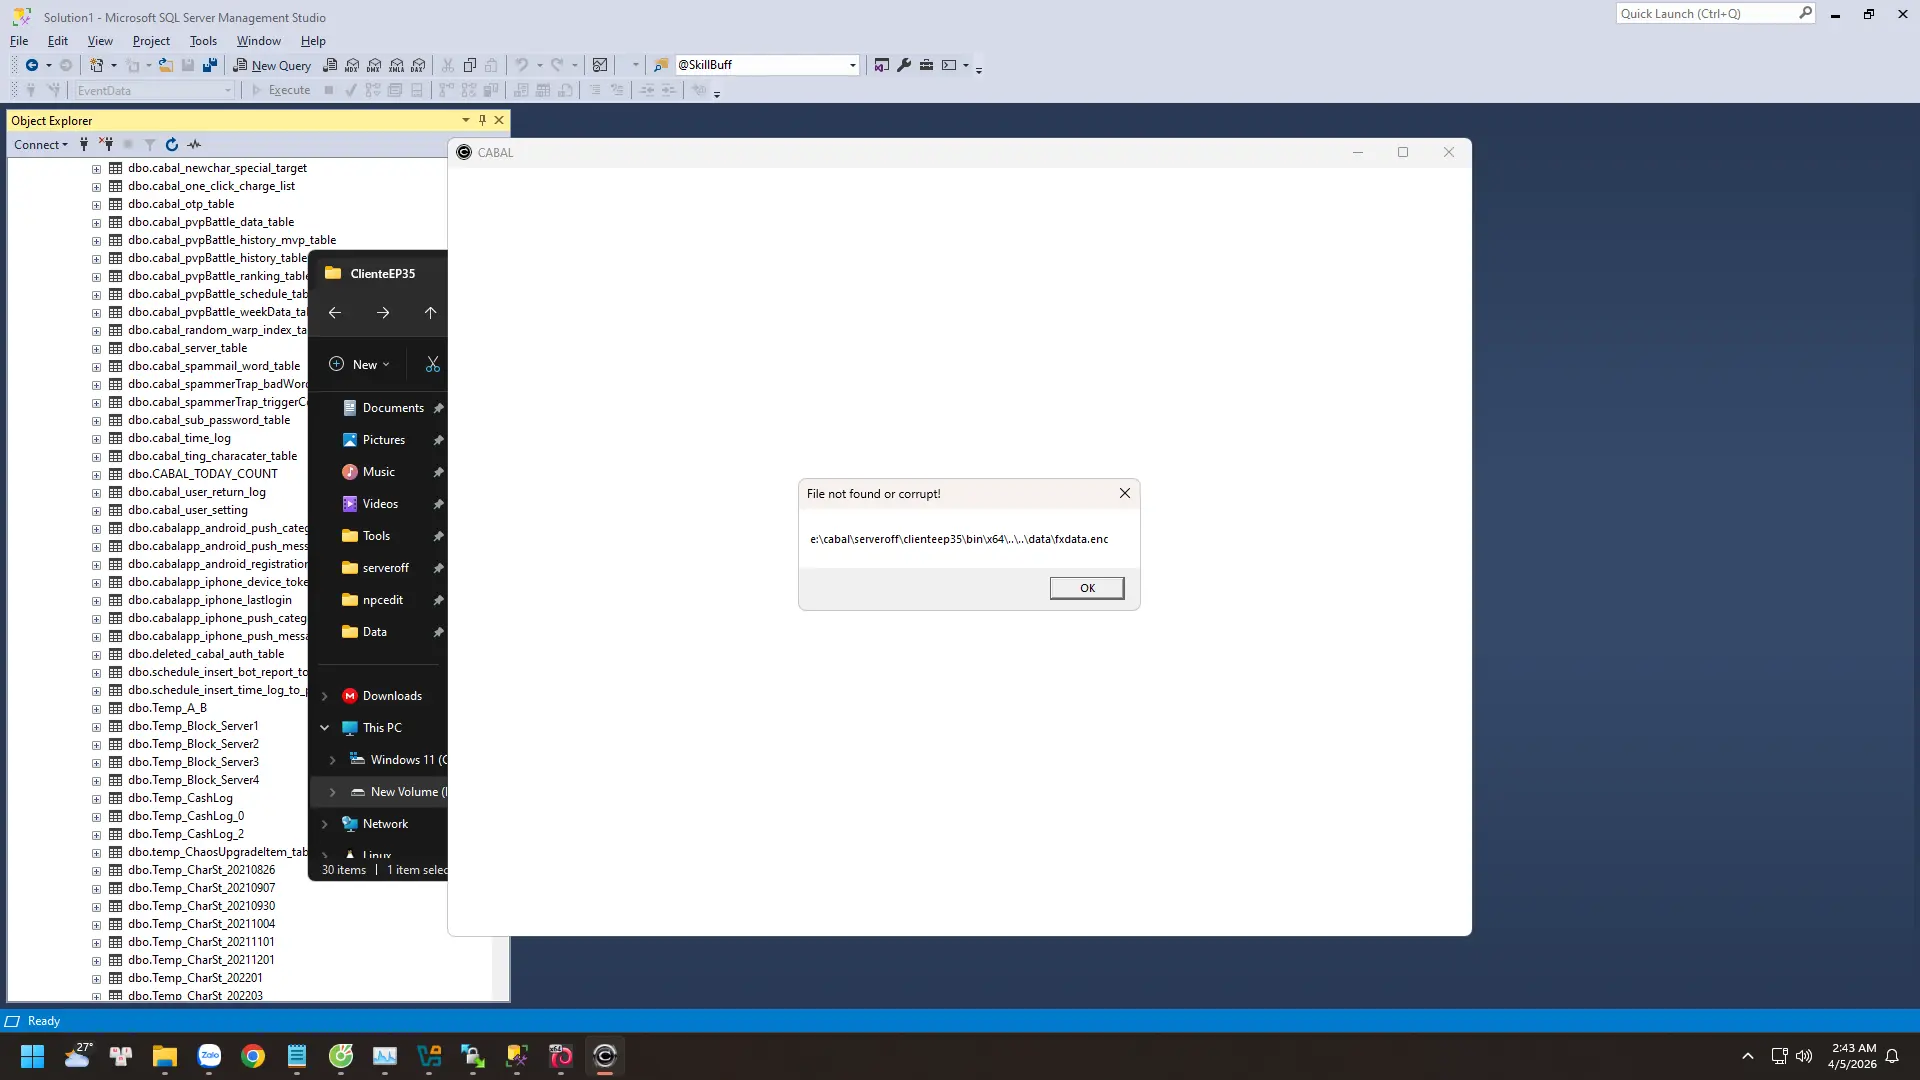This screenshot has height=1080, width=1920.
Task: Click the Open File folder icon
Action: pyautogui.click(x=165, y=65)
